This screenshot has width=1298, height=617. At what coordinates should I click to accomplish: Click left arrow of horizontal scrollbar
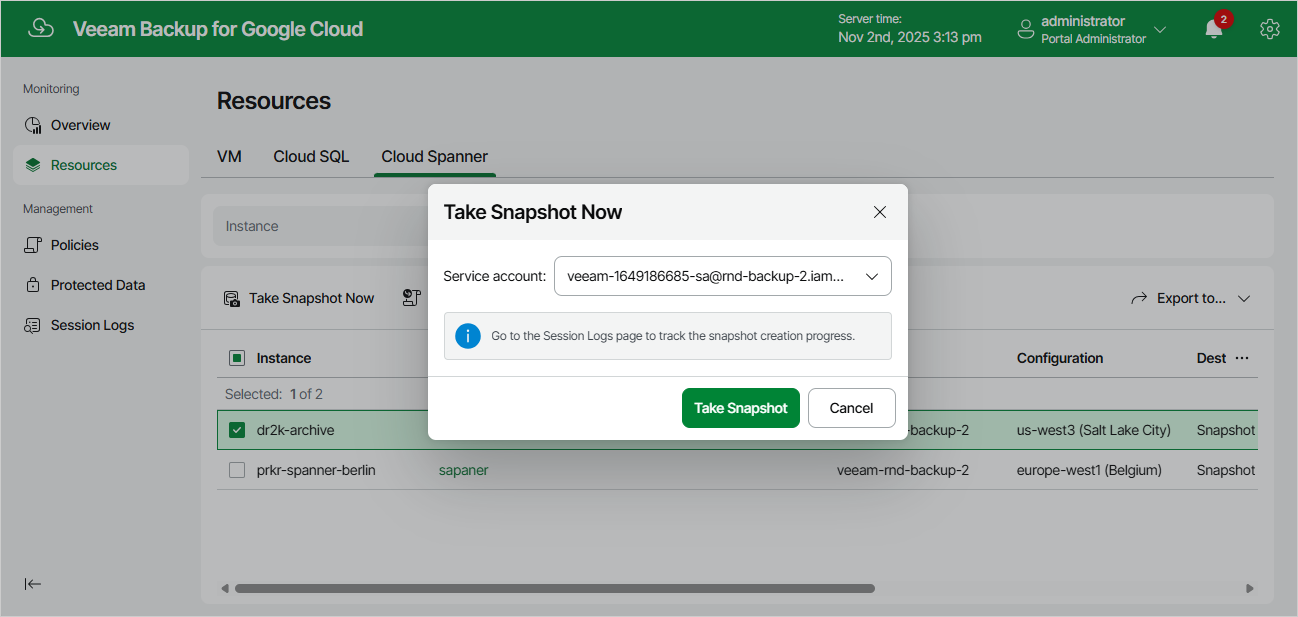225,588
